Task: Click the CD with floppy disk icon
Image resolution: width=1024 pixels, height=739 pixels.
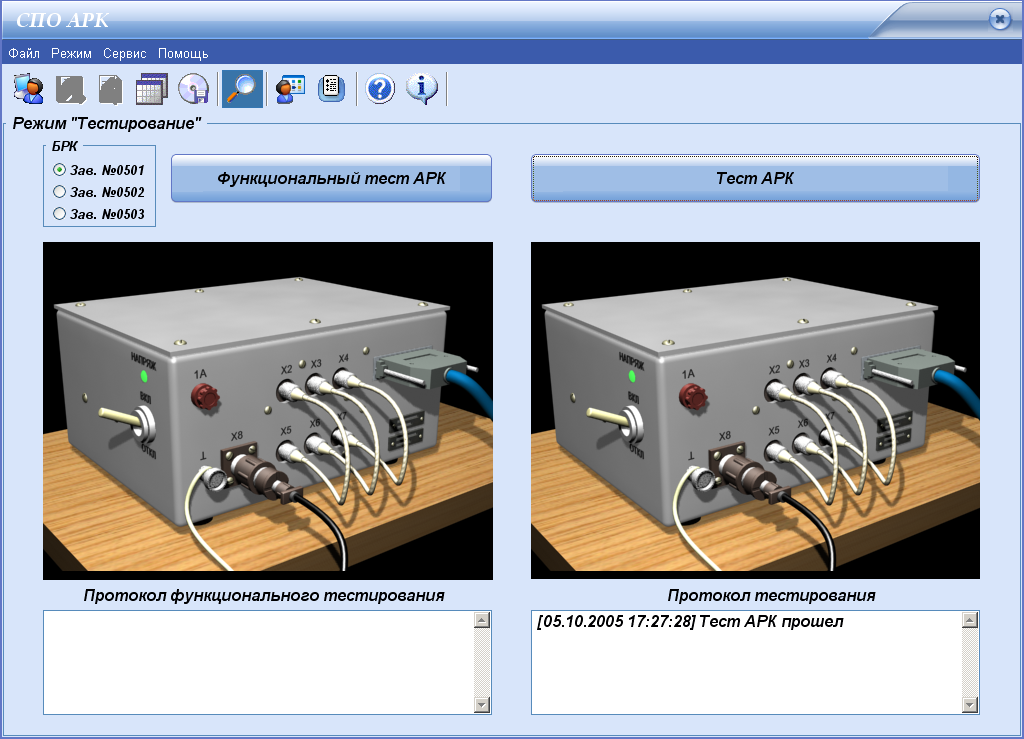Action: click(193, 90)
